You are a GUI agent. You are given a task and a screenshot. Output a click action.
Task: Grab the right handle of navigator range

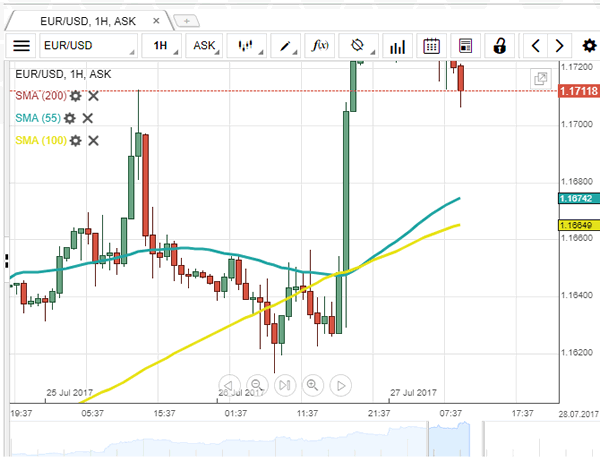pyautogui.click(x=483, y=439)
